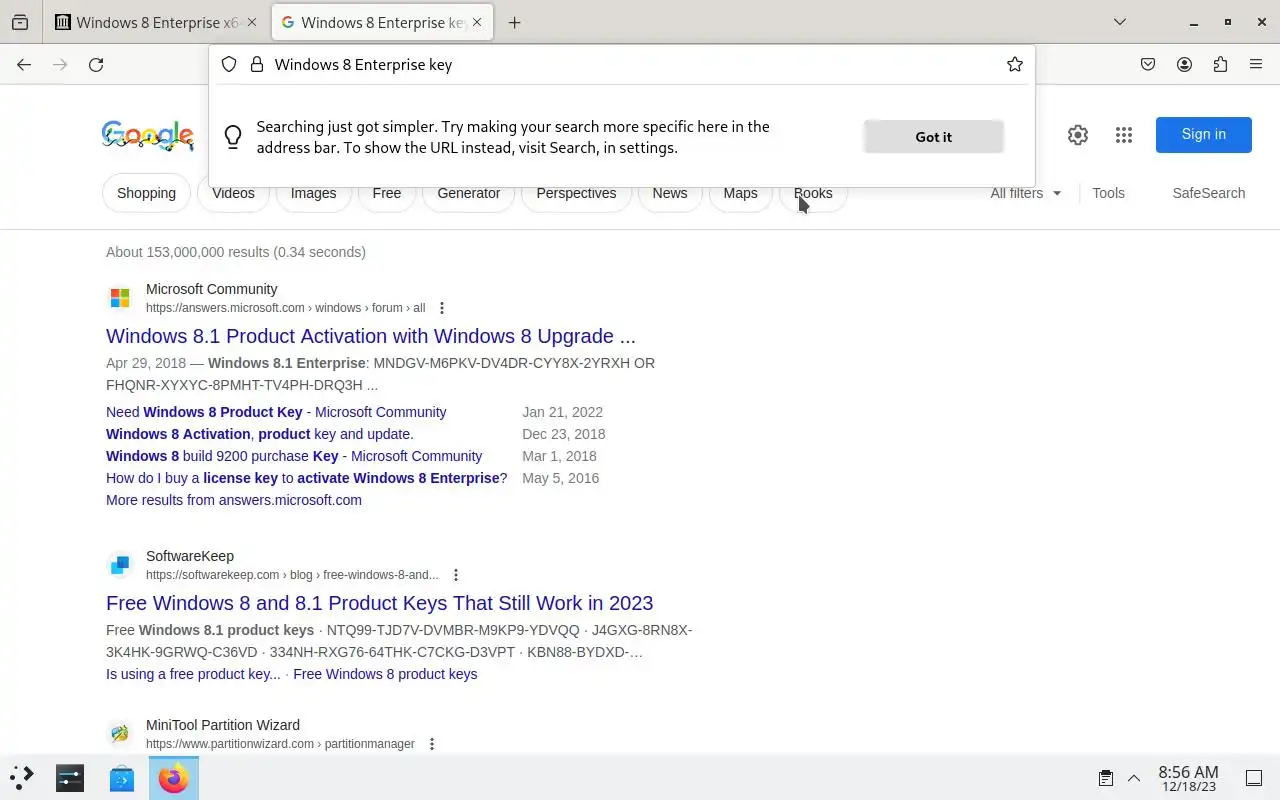Viewport: 1280px width, 800px height.
Task: Click the forward navigation arrow
Action: (60, 65)
